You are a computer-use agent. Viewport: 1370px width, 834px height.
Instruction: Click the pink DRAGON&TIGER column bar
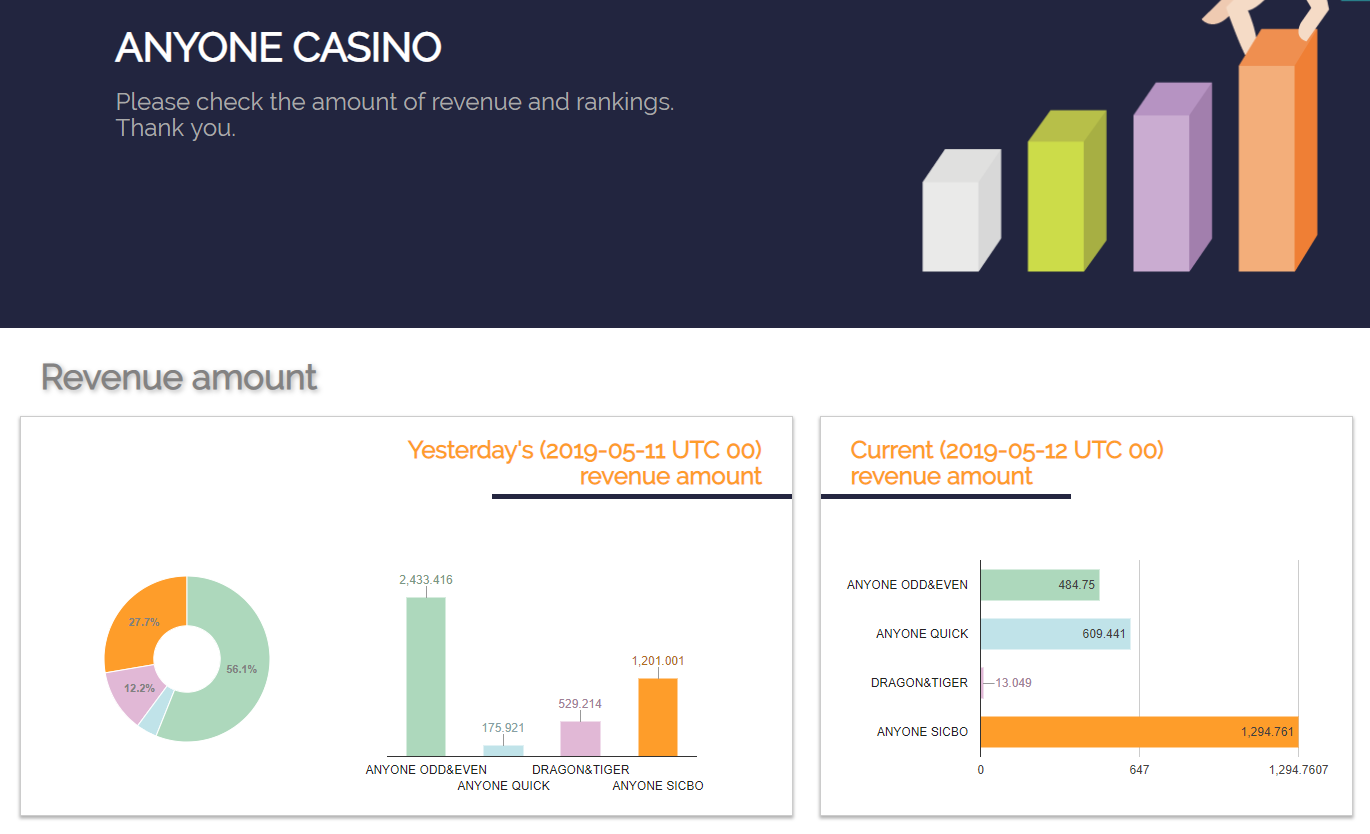tap(580, 738)
